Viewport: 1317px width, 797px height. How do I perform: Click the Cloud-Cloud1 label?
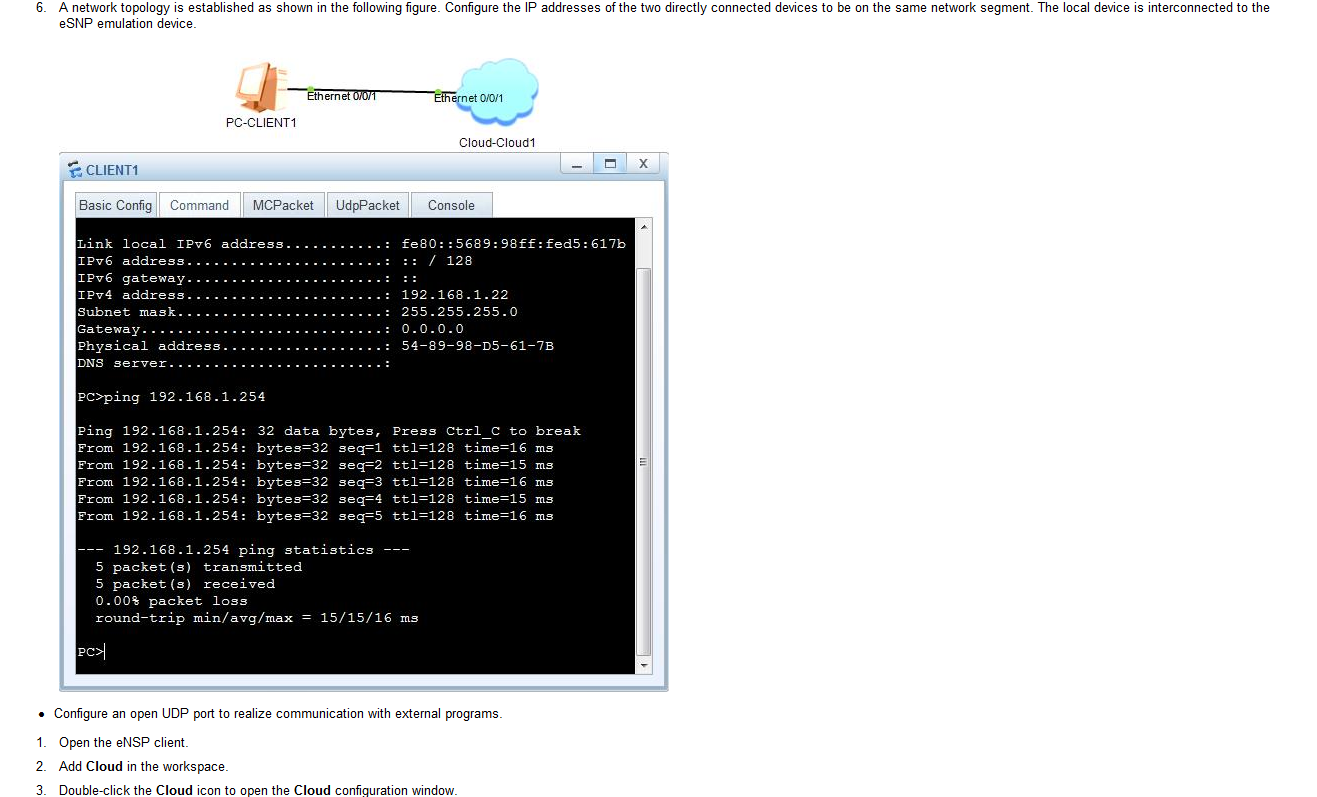[497, 143]
